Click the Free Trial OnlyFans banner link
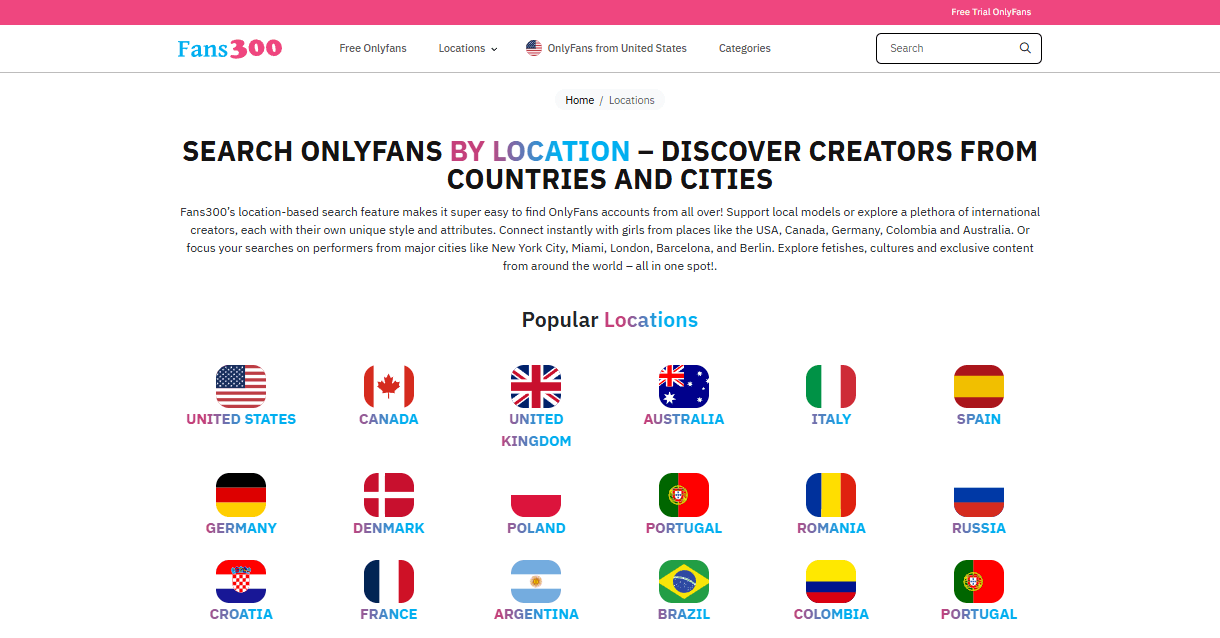The width and height of the screenshot is (1220, 638). click(991, 12)
